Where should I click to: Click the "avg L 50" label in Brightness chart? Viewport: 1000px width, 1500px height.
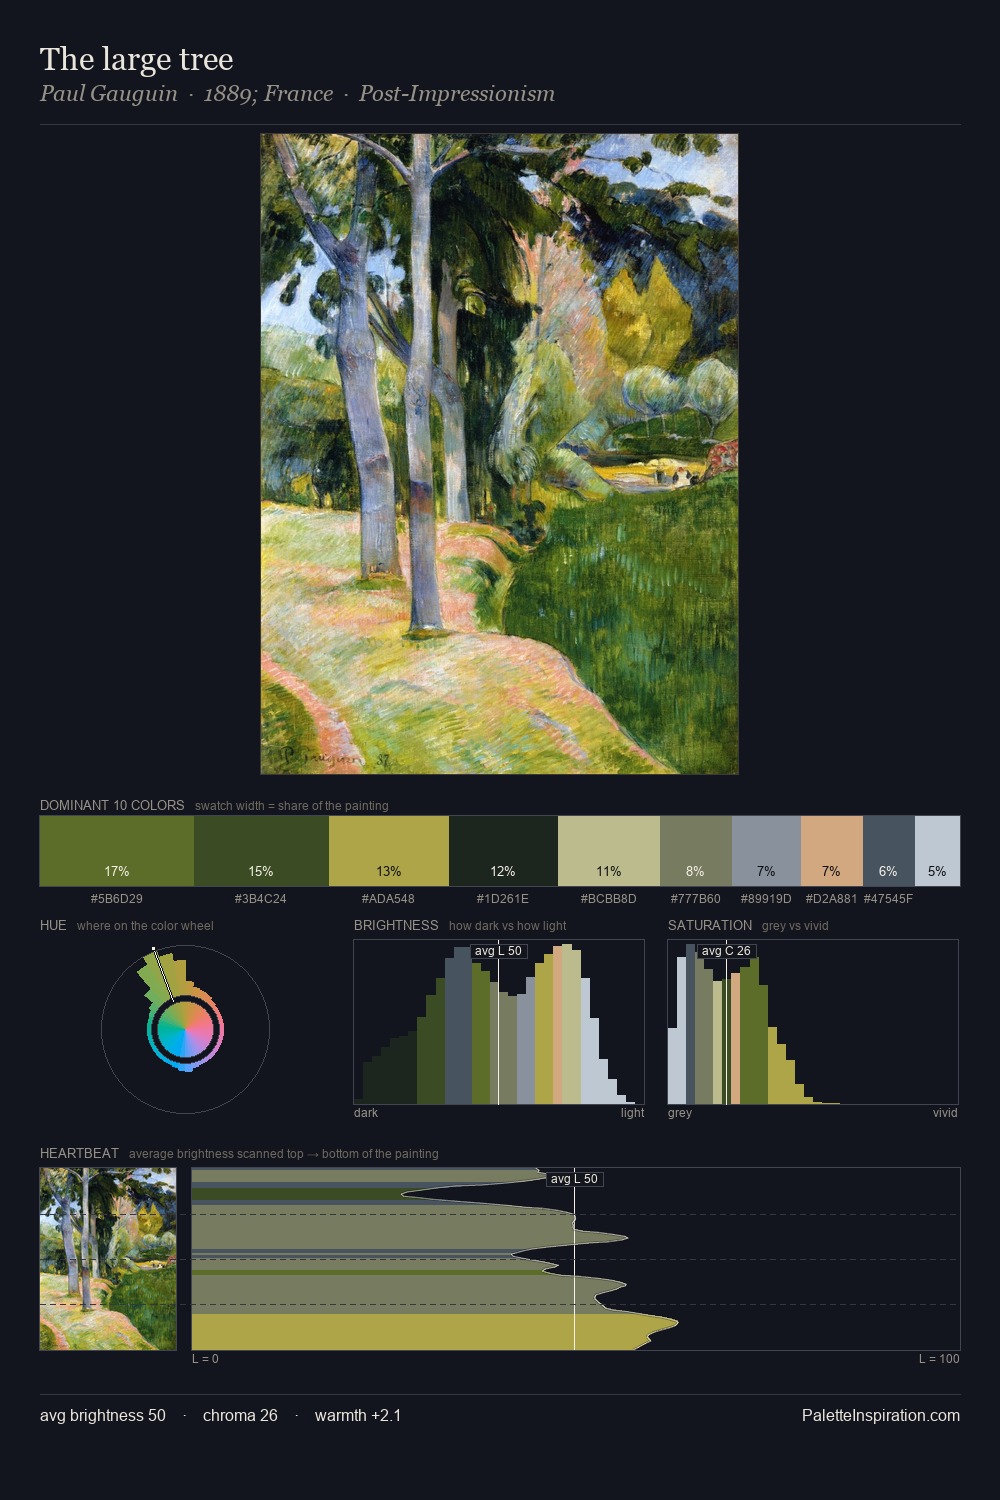[x=499, y=951]
